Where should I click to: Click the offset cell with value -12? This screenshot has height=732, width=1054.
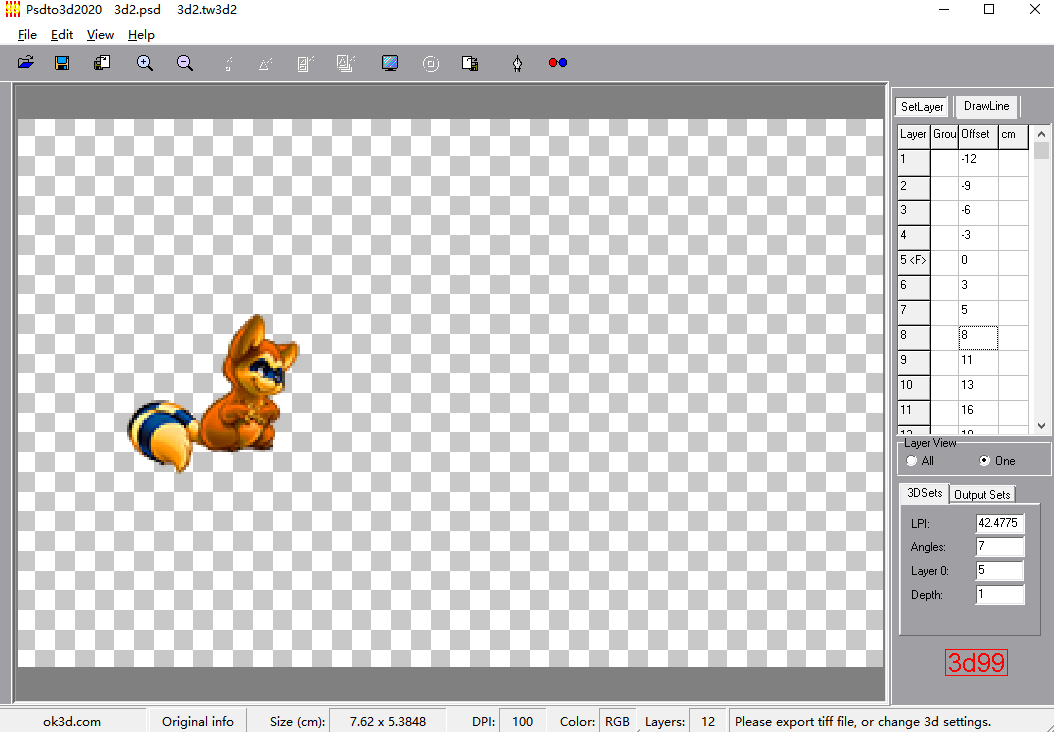coord(978,162)
